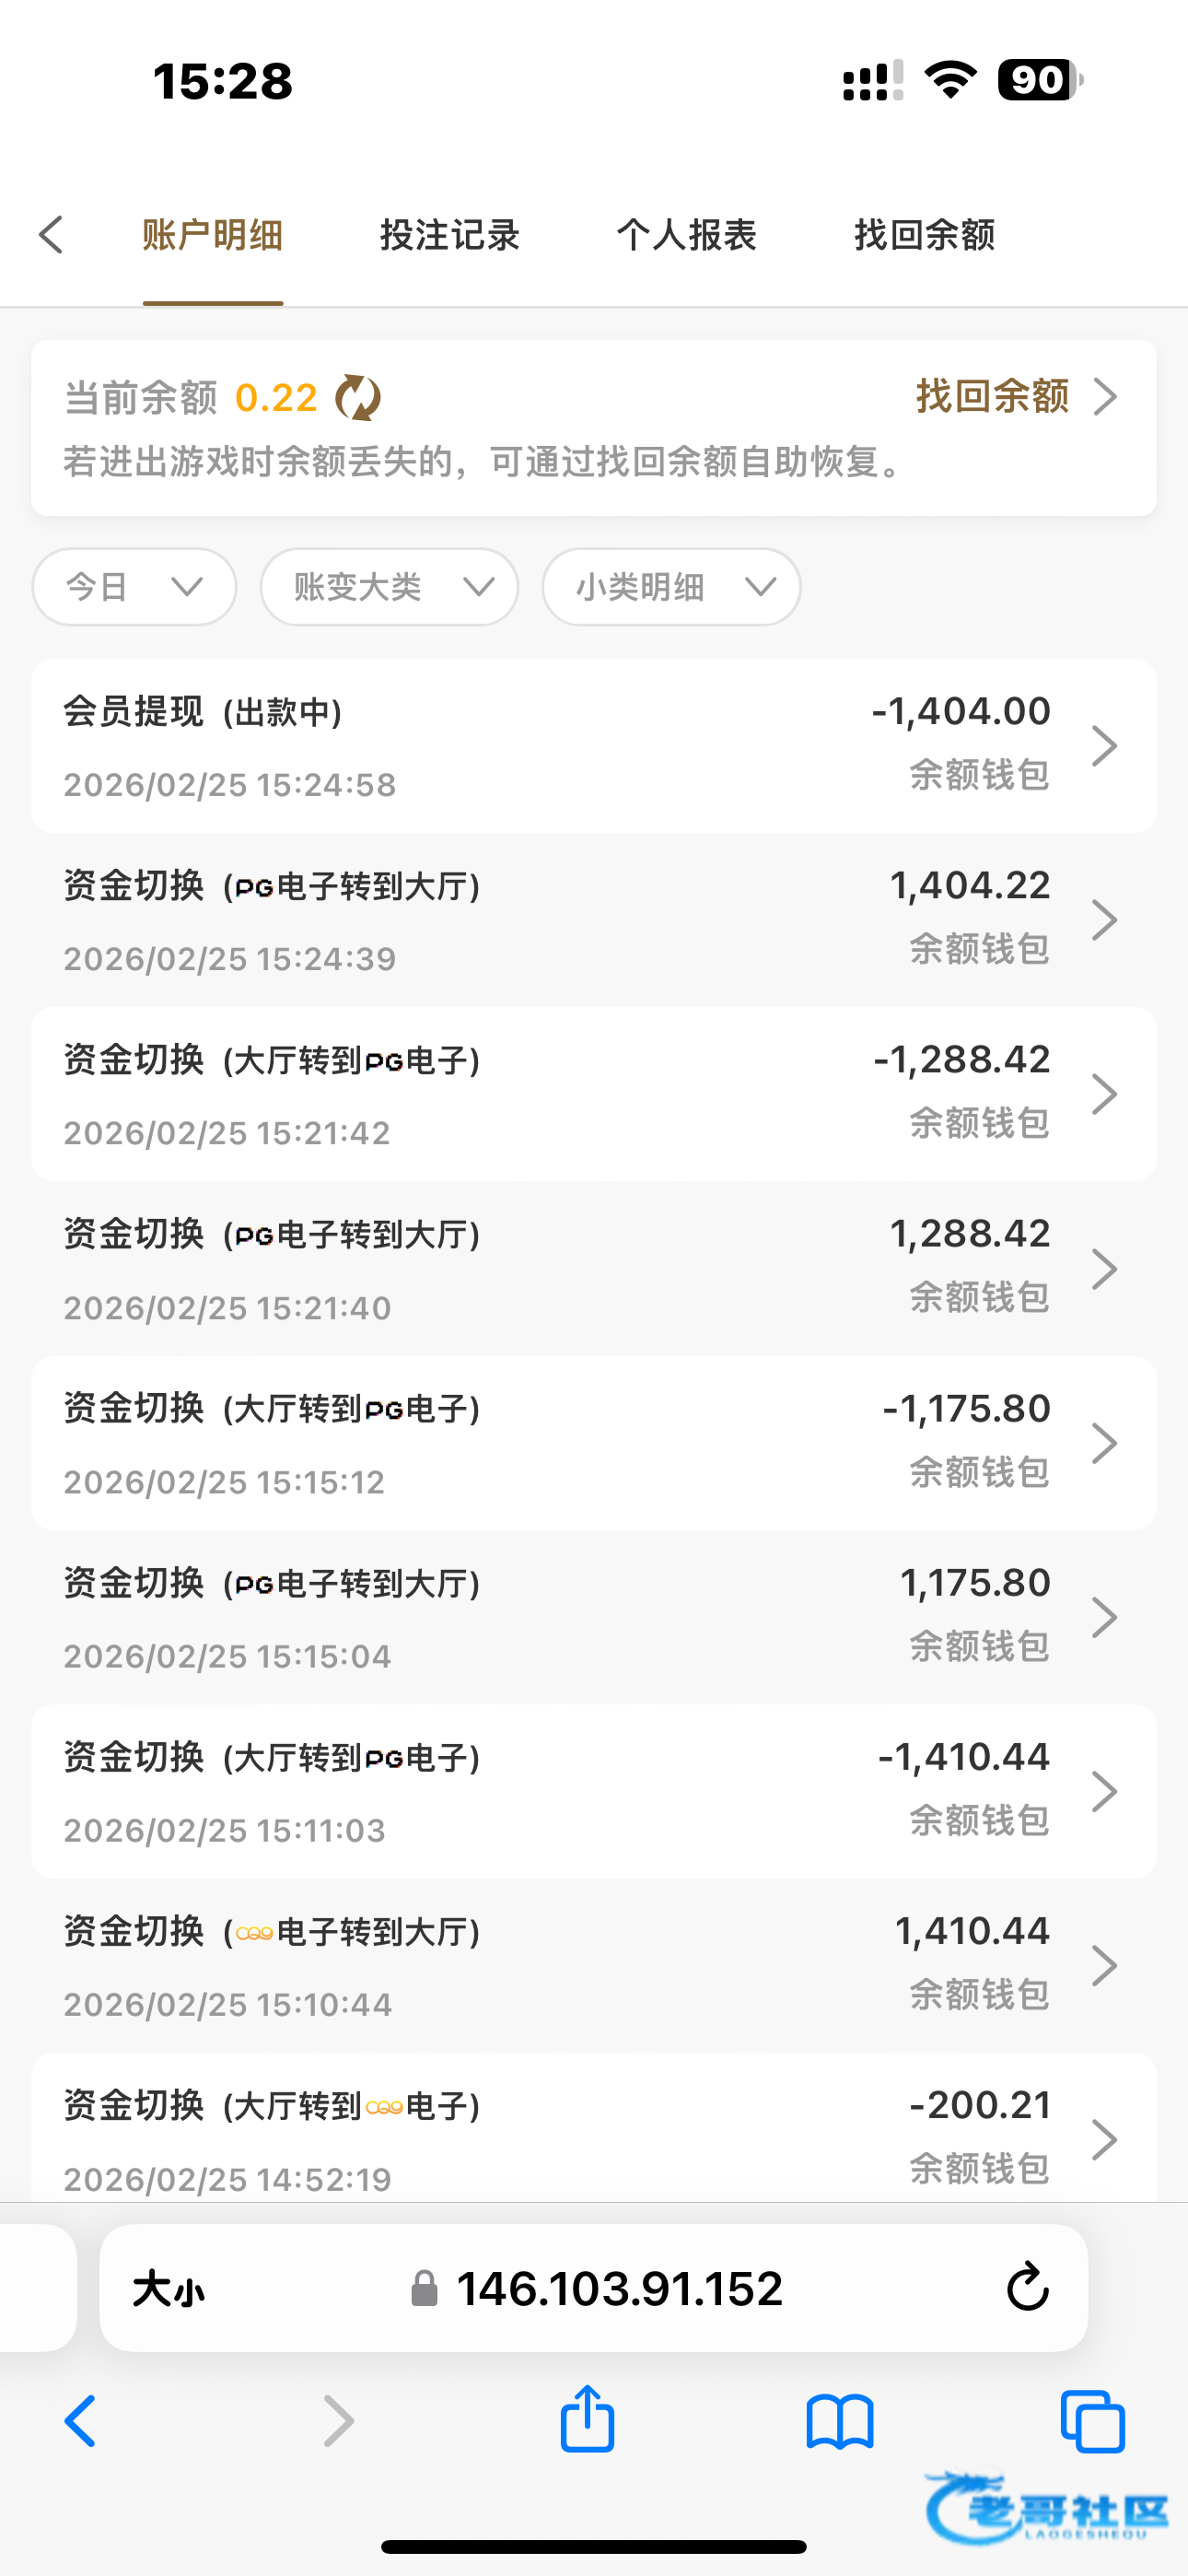Open the 账变大类 category dropdown
The image size is (1188, 2576).
pos(389,587)
